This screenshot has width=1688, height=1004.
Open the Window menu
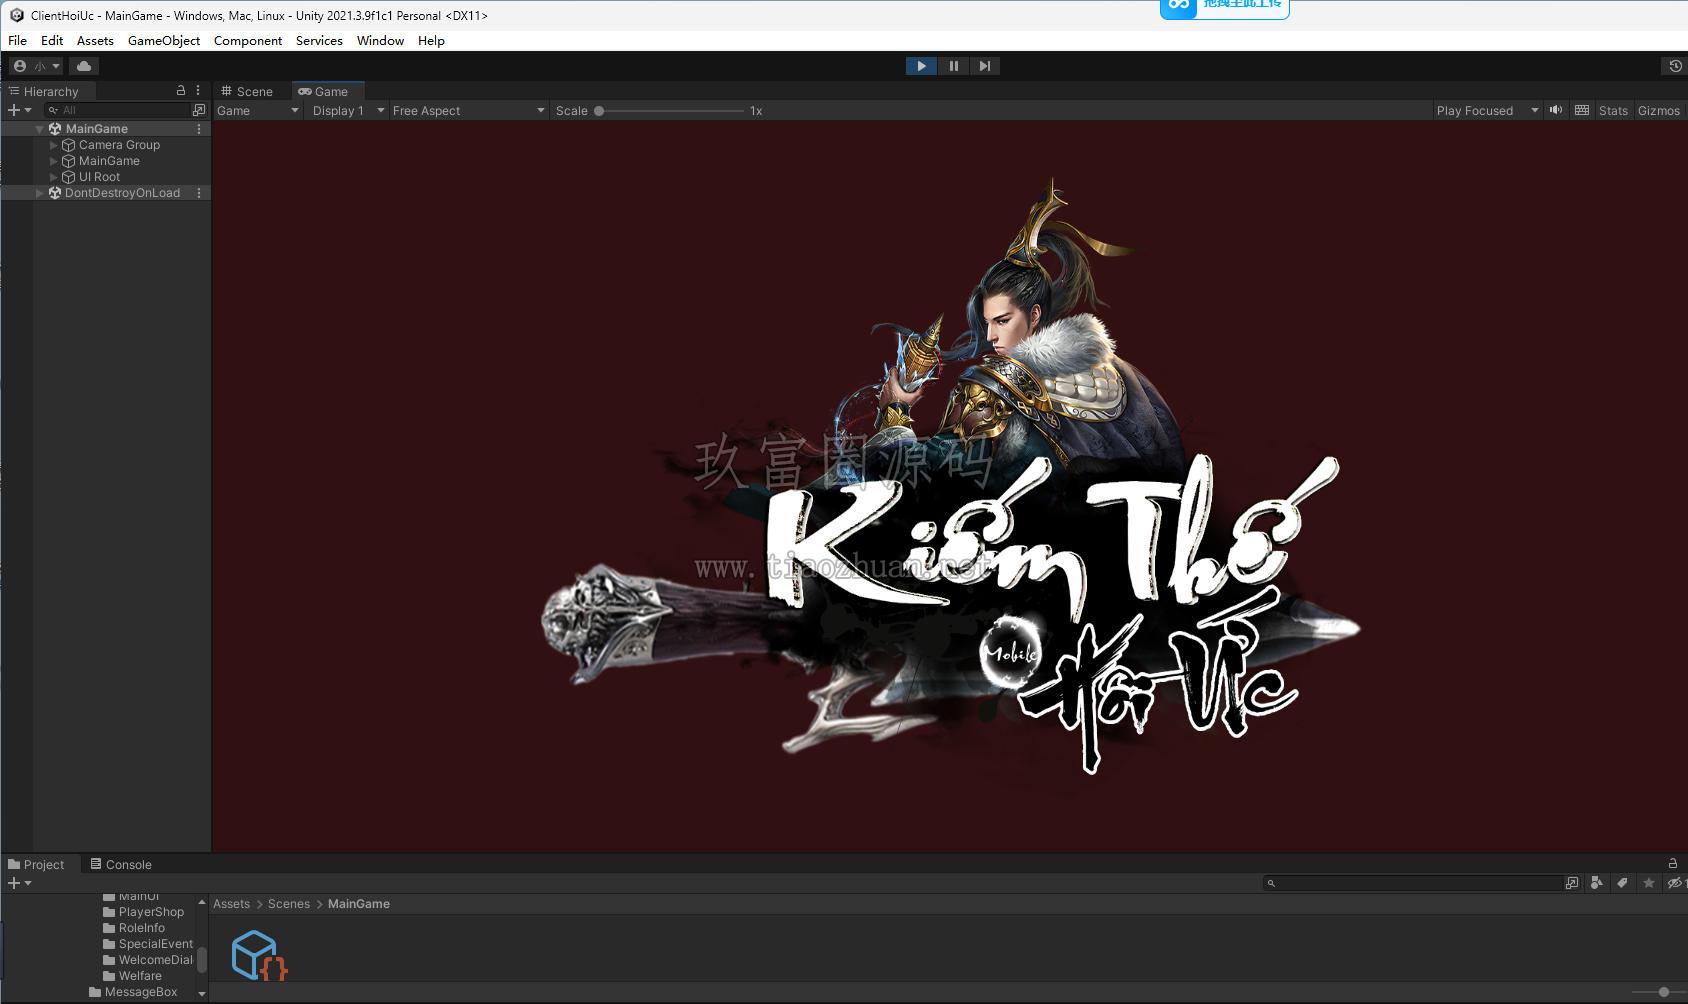point(380,41)
